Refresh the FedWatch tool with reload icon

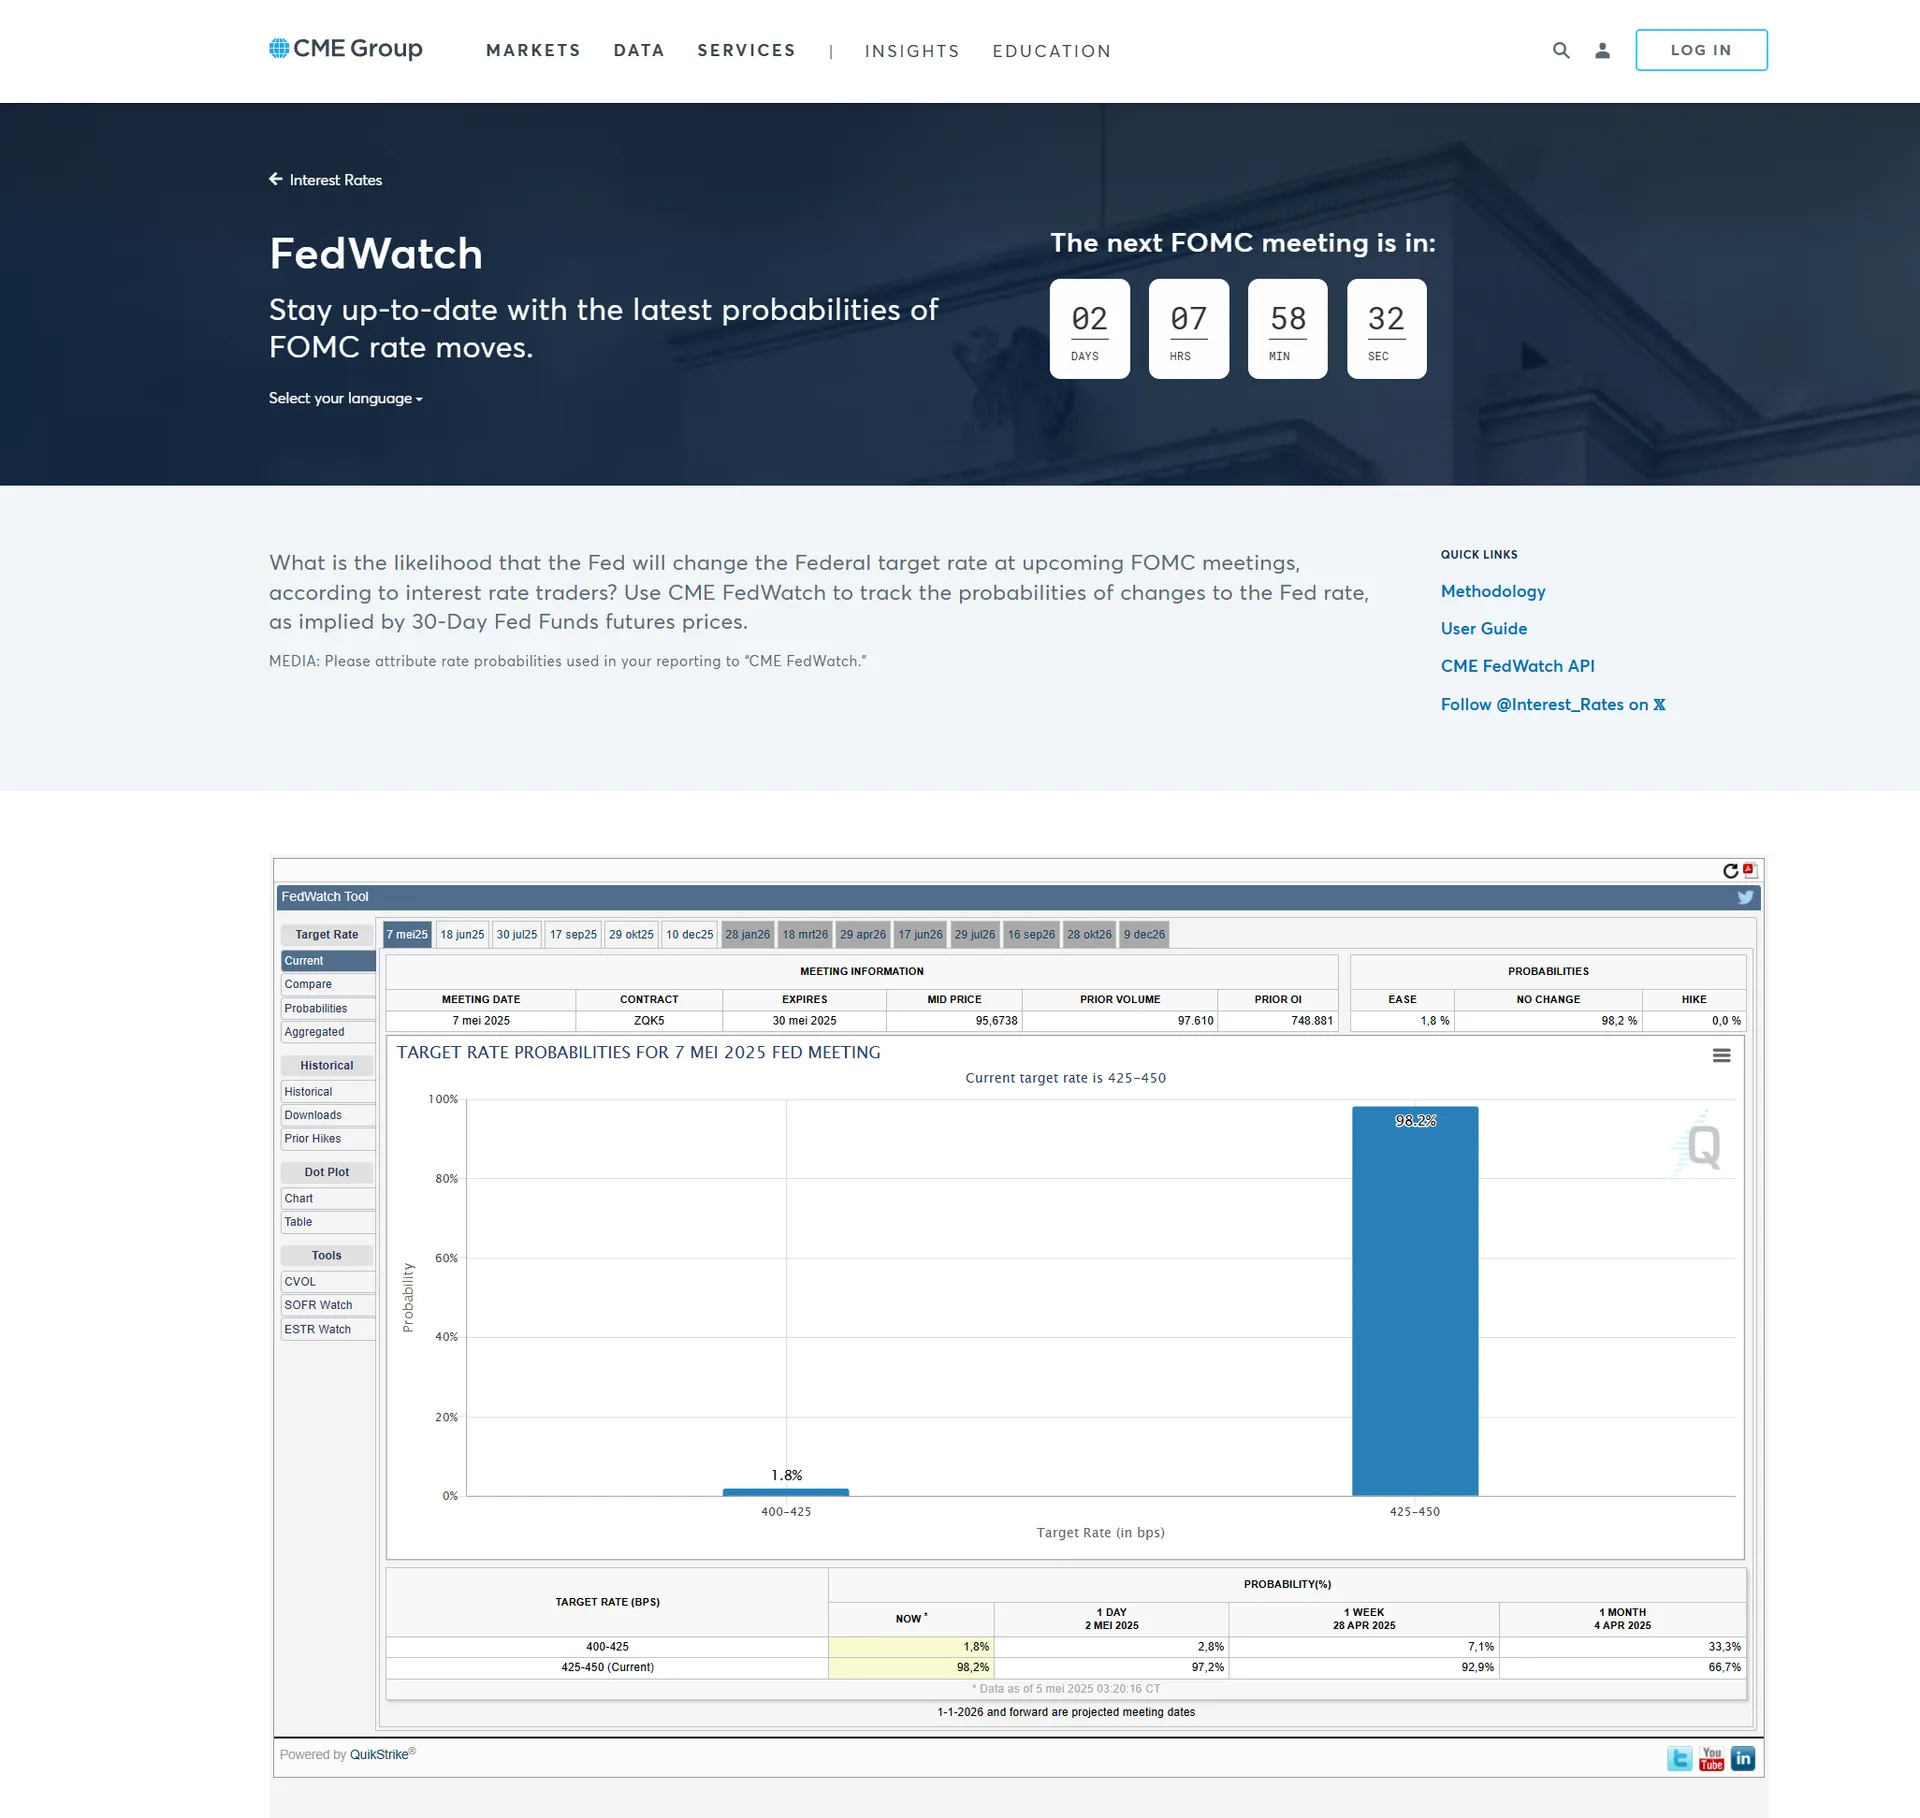[1730, 871]
